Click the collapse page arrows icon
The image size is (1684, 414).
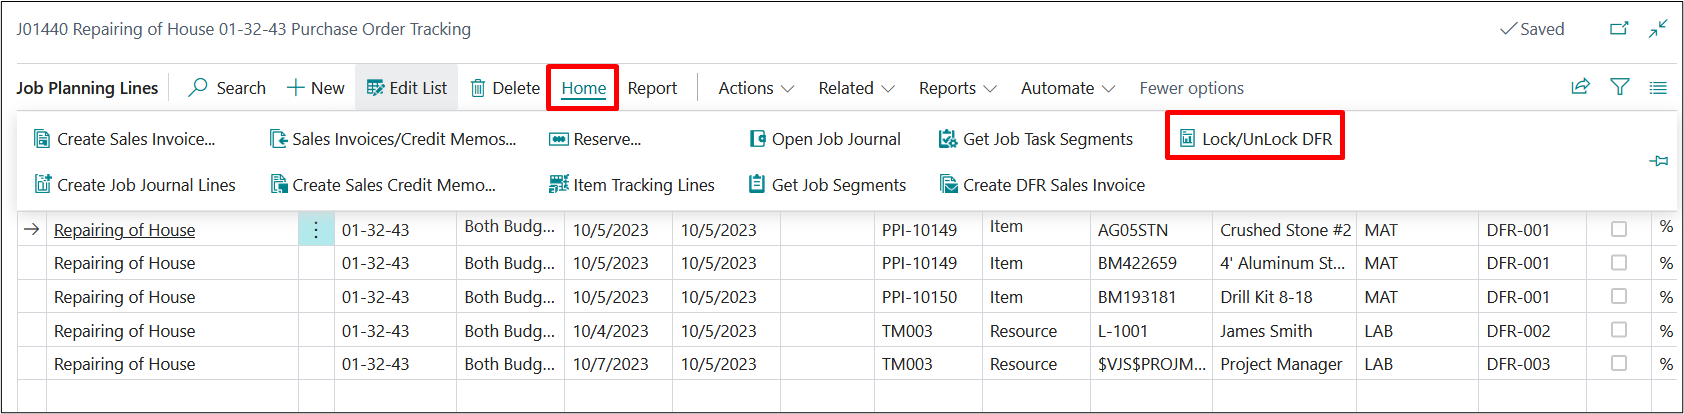pyautogui.click(x=1658, y=29)
